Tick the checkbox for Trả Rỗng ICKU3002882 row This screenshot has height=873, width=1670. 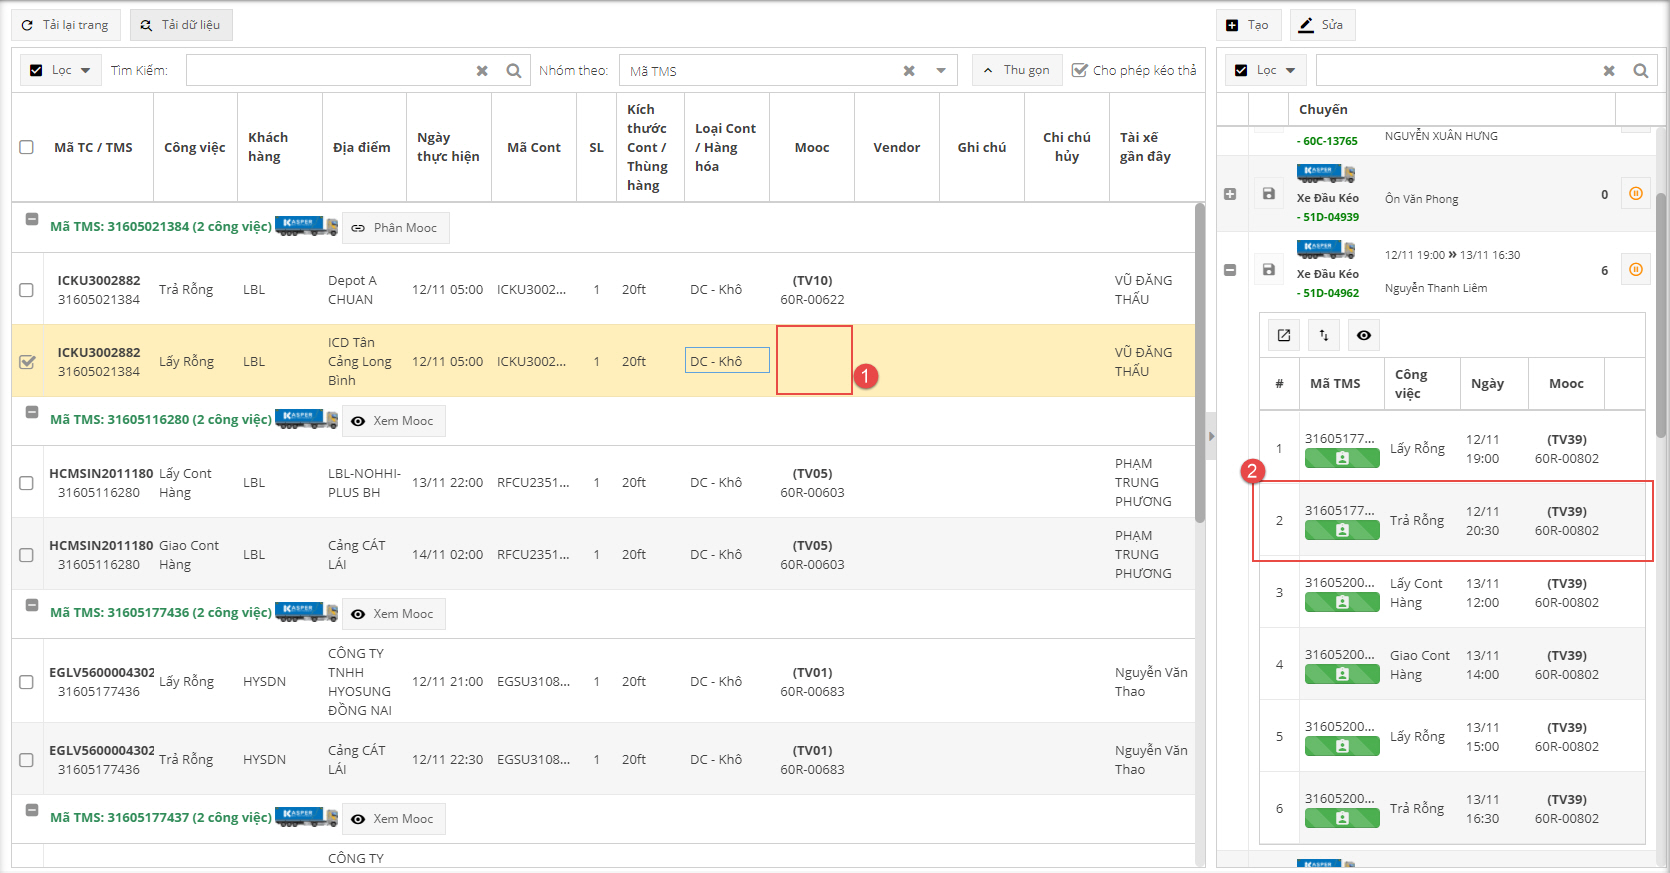pos(27,290)
